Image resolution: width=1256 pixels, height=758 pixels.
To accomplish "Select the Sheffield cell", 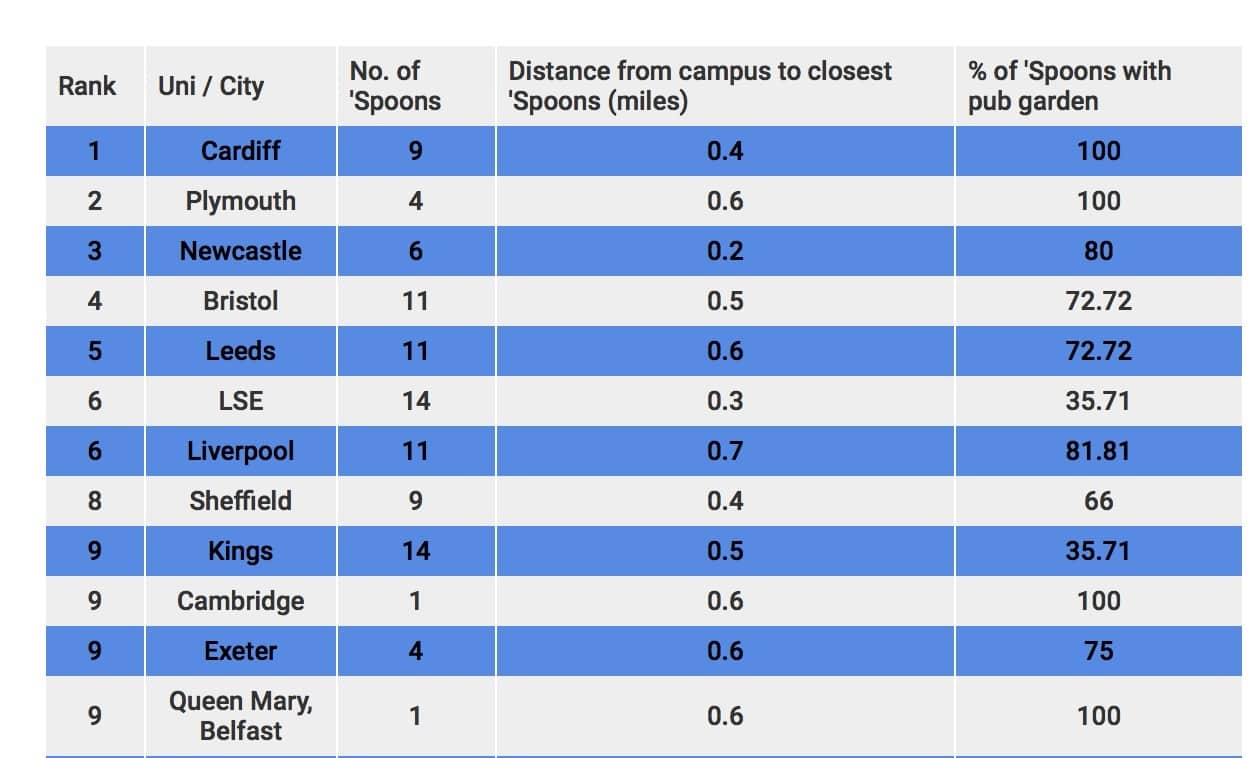I will coord(240,501).
